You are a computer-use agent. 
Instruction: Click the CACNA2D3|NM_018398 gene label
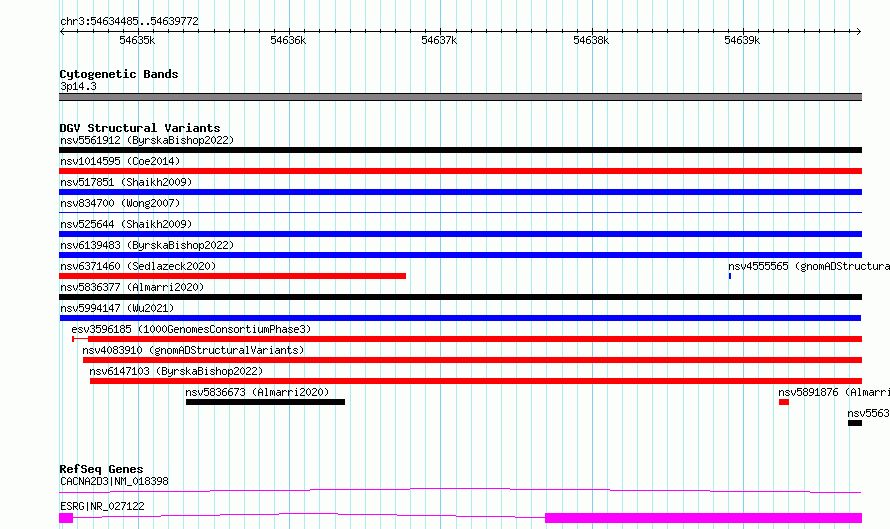114,481
